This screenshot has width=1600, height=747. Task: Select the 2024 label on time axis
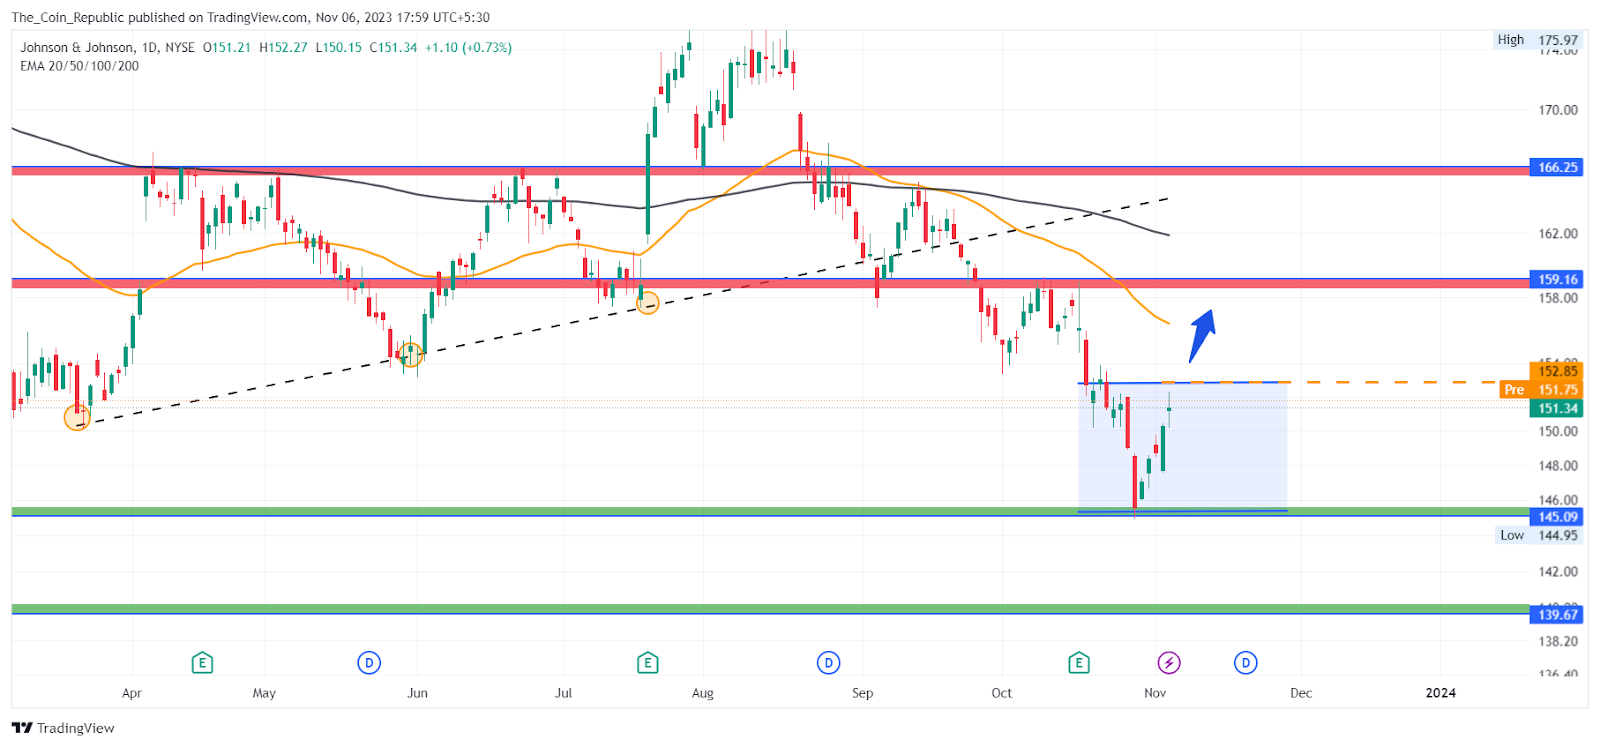pyautogui.click(x=1441, y=693)
